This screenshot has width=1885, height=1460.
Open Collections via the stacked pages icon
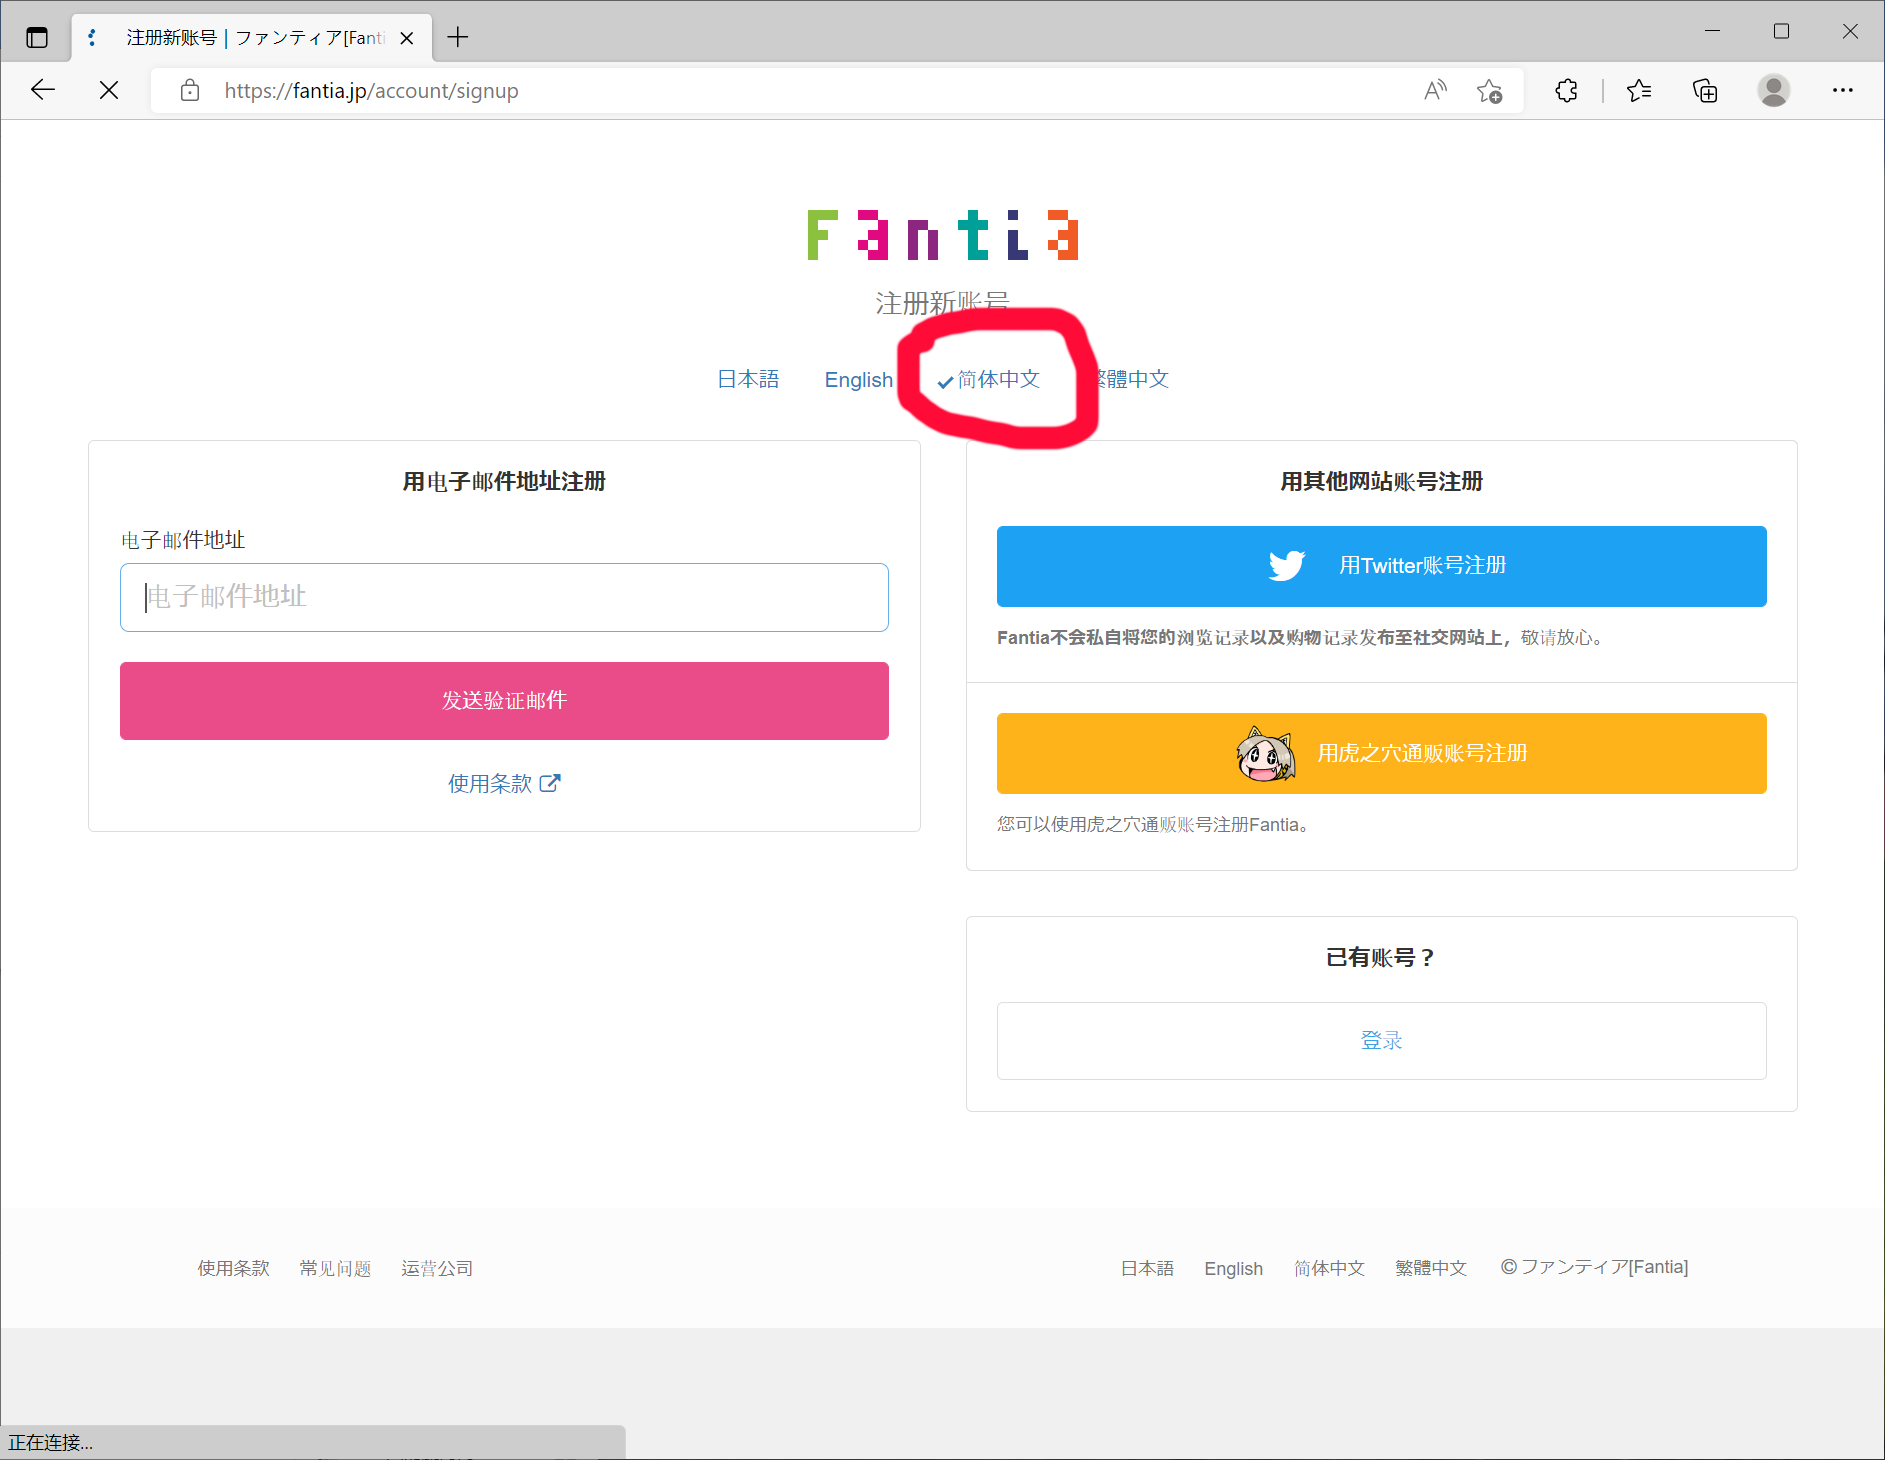click(x=1705, y=90)
